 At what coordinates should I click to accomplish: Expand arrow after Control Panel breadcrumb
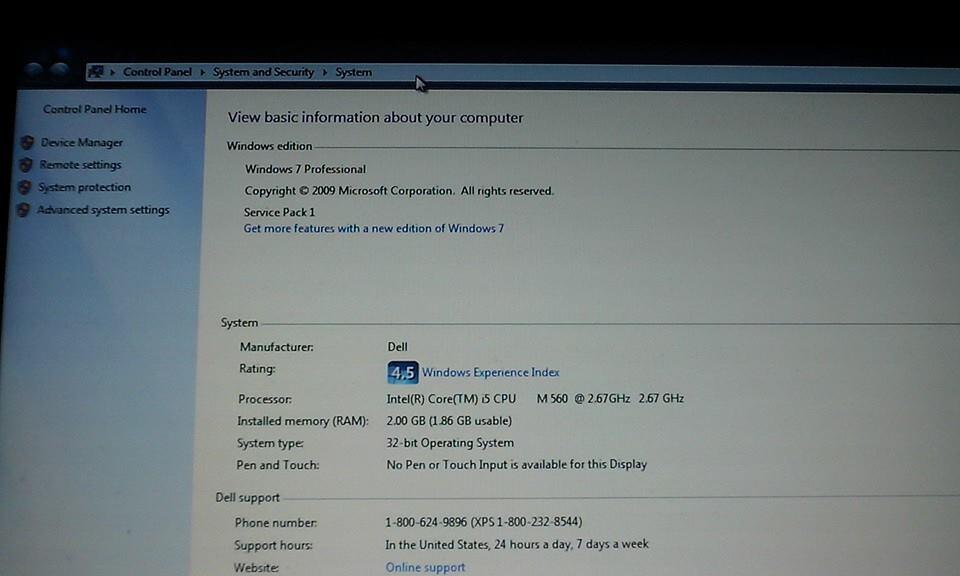click(x=203, y=72)
